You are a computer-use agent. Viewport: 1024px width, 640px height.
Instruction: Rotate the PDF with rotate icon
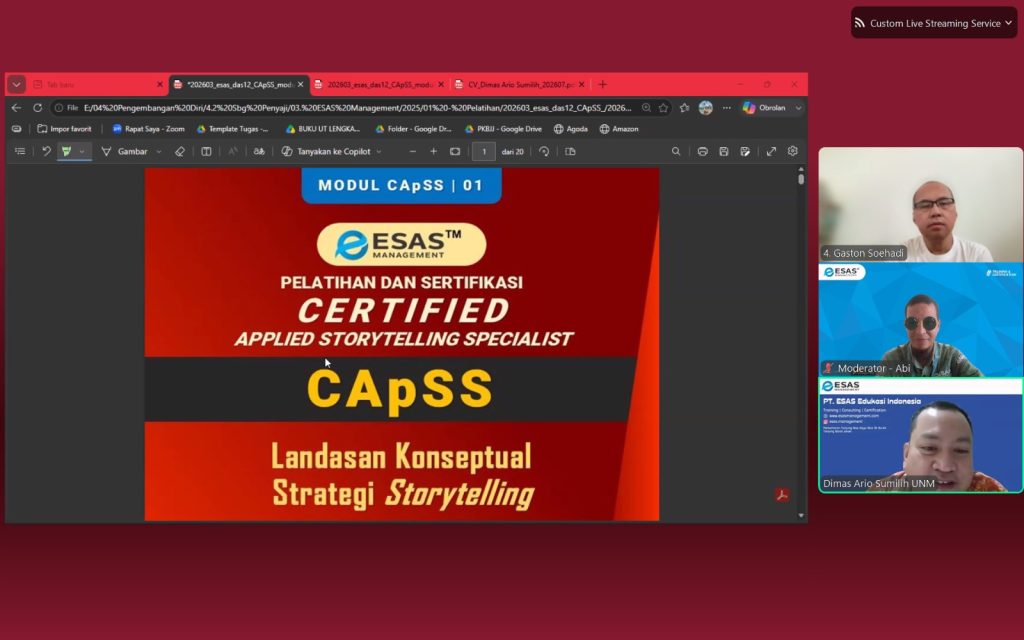pos(544,152)
